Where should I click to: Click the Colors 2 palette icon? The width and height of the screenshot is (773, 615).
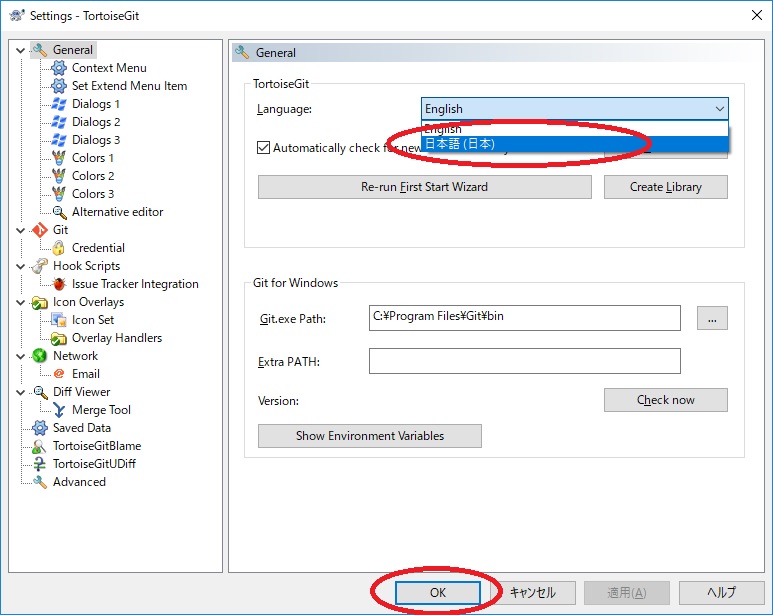click(x=59, y=176)
